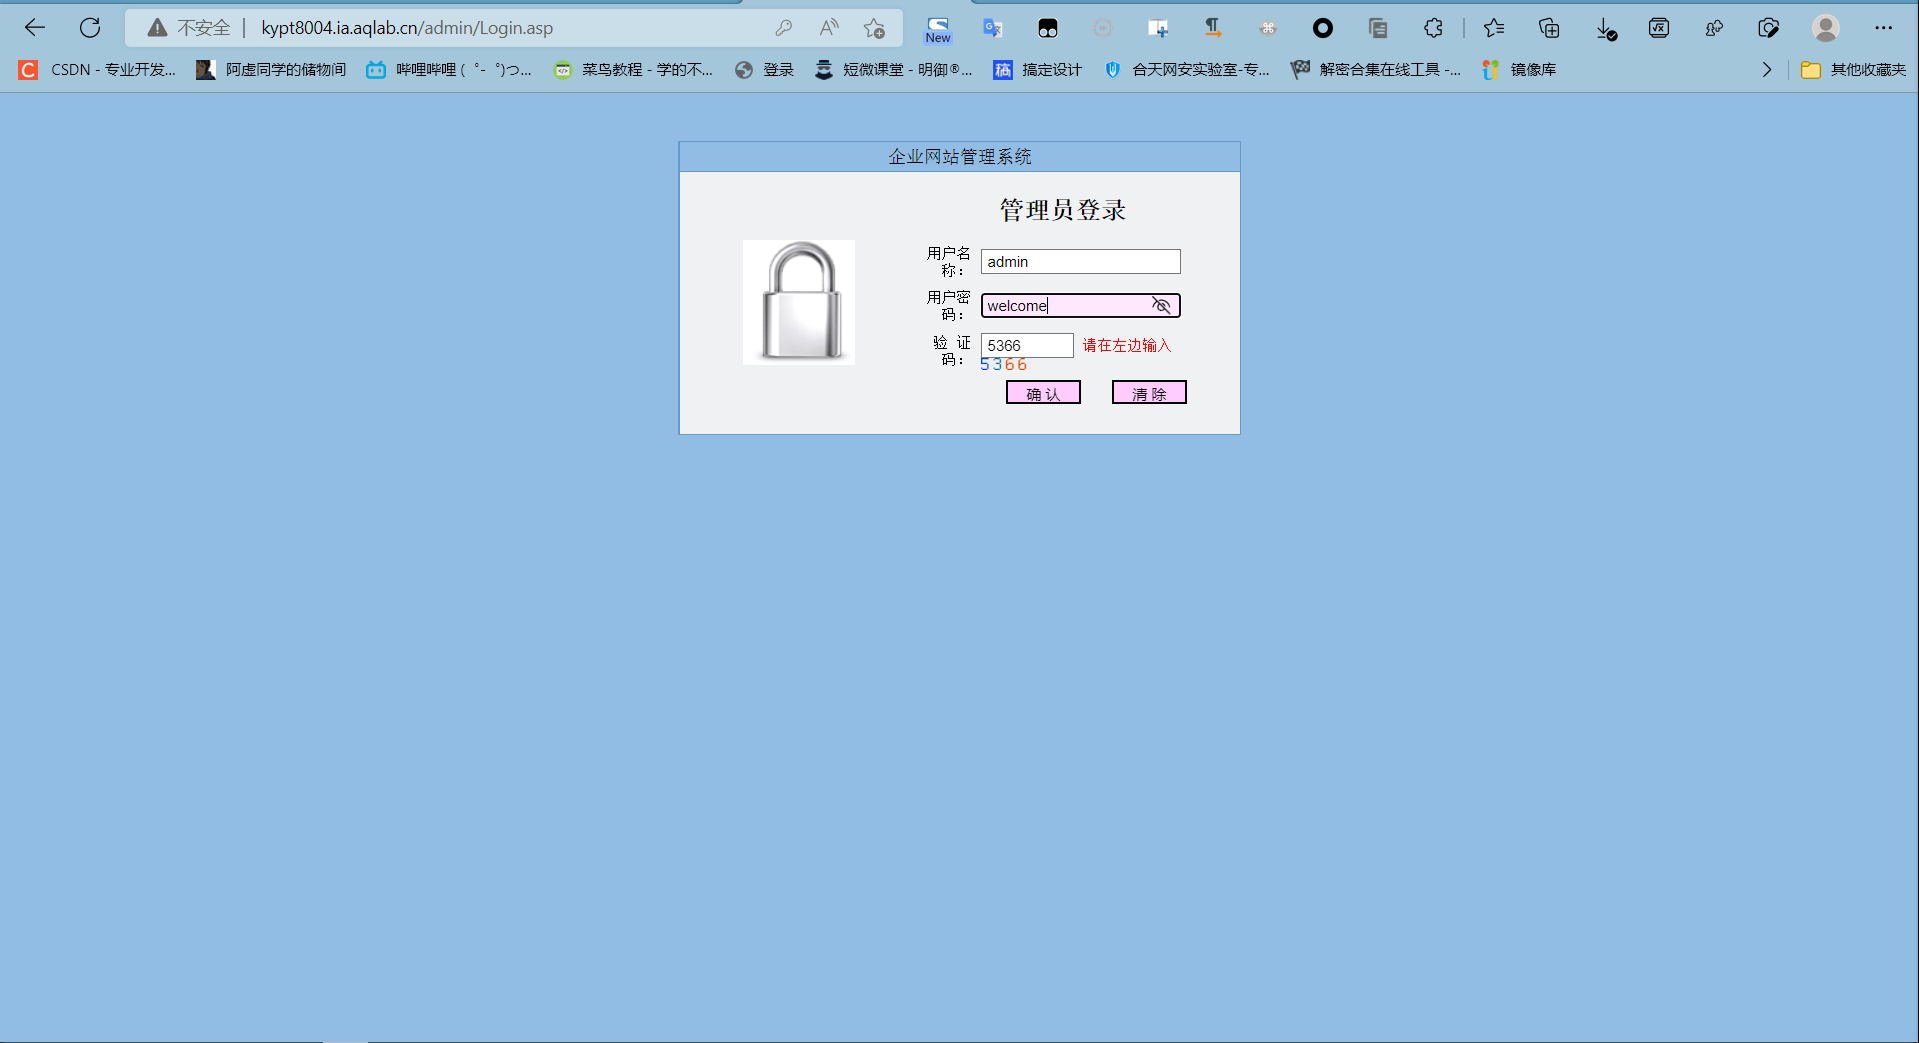Click the 管理员登录 heading
This screenshot has width=1919, height=1043.
pos(1063,210)
